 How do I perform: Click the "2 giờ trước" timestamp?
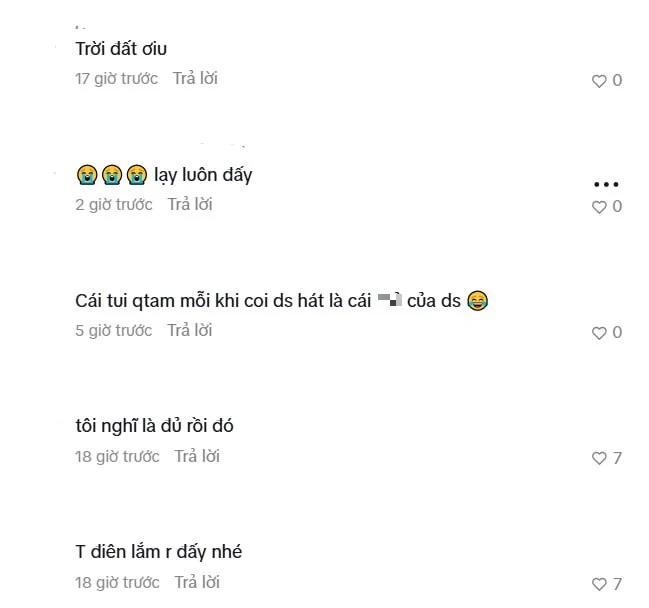[x=114, y=204]
